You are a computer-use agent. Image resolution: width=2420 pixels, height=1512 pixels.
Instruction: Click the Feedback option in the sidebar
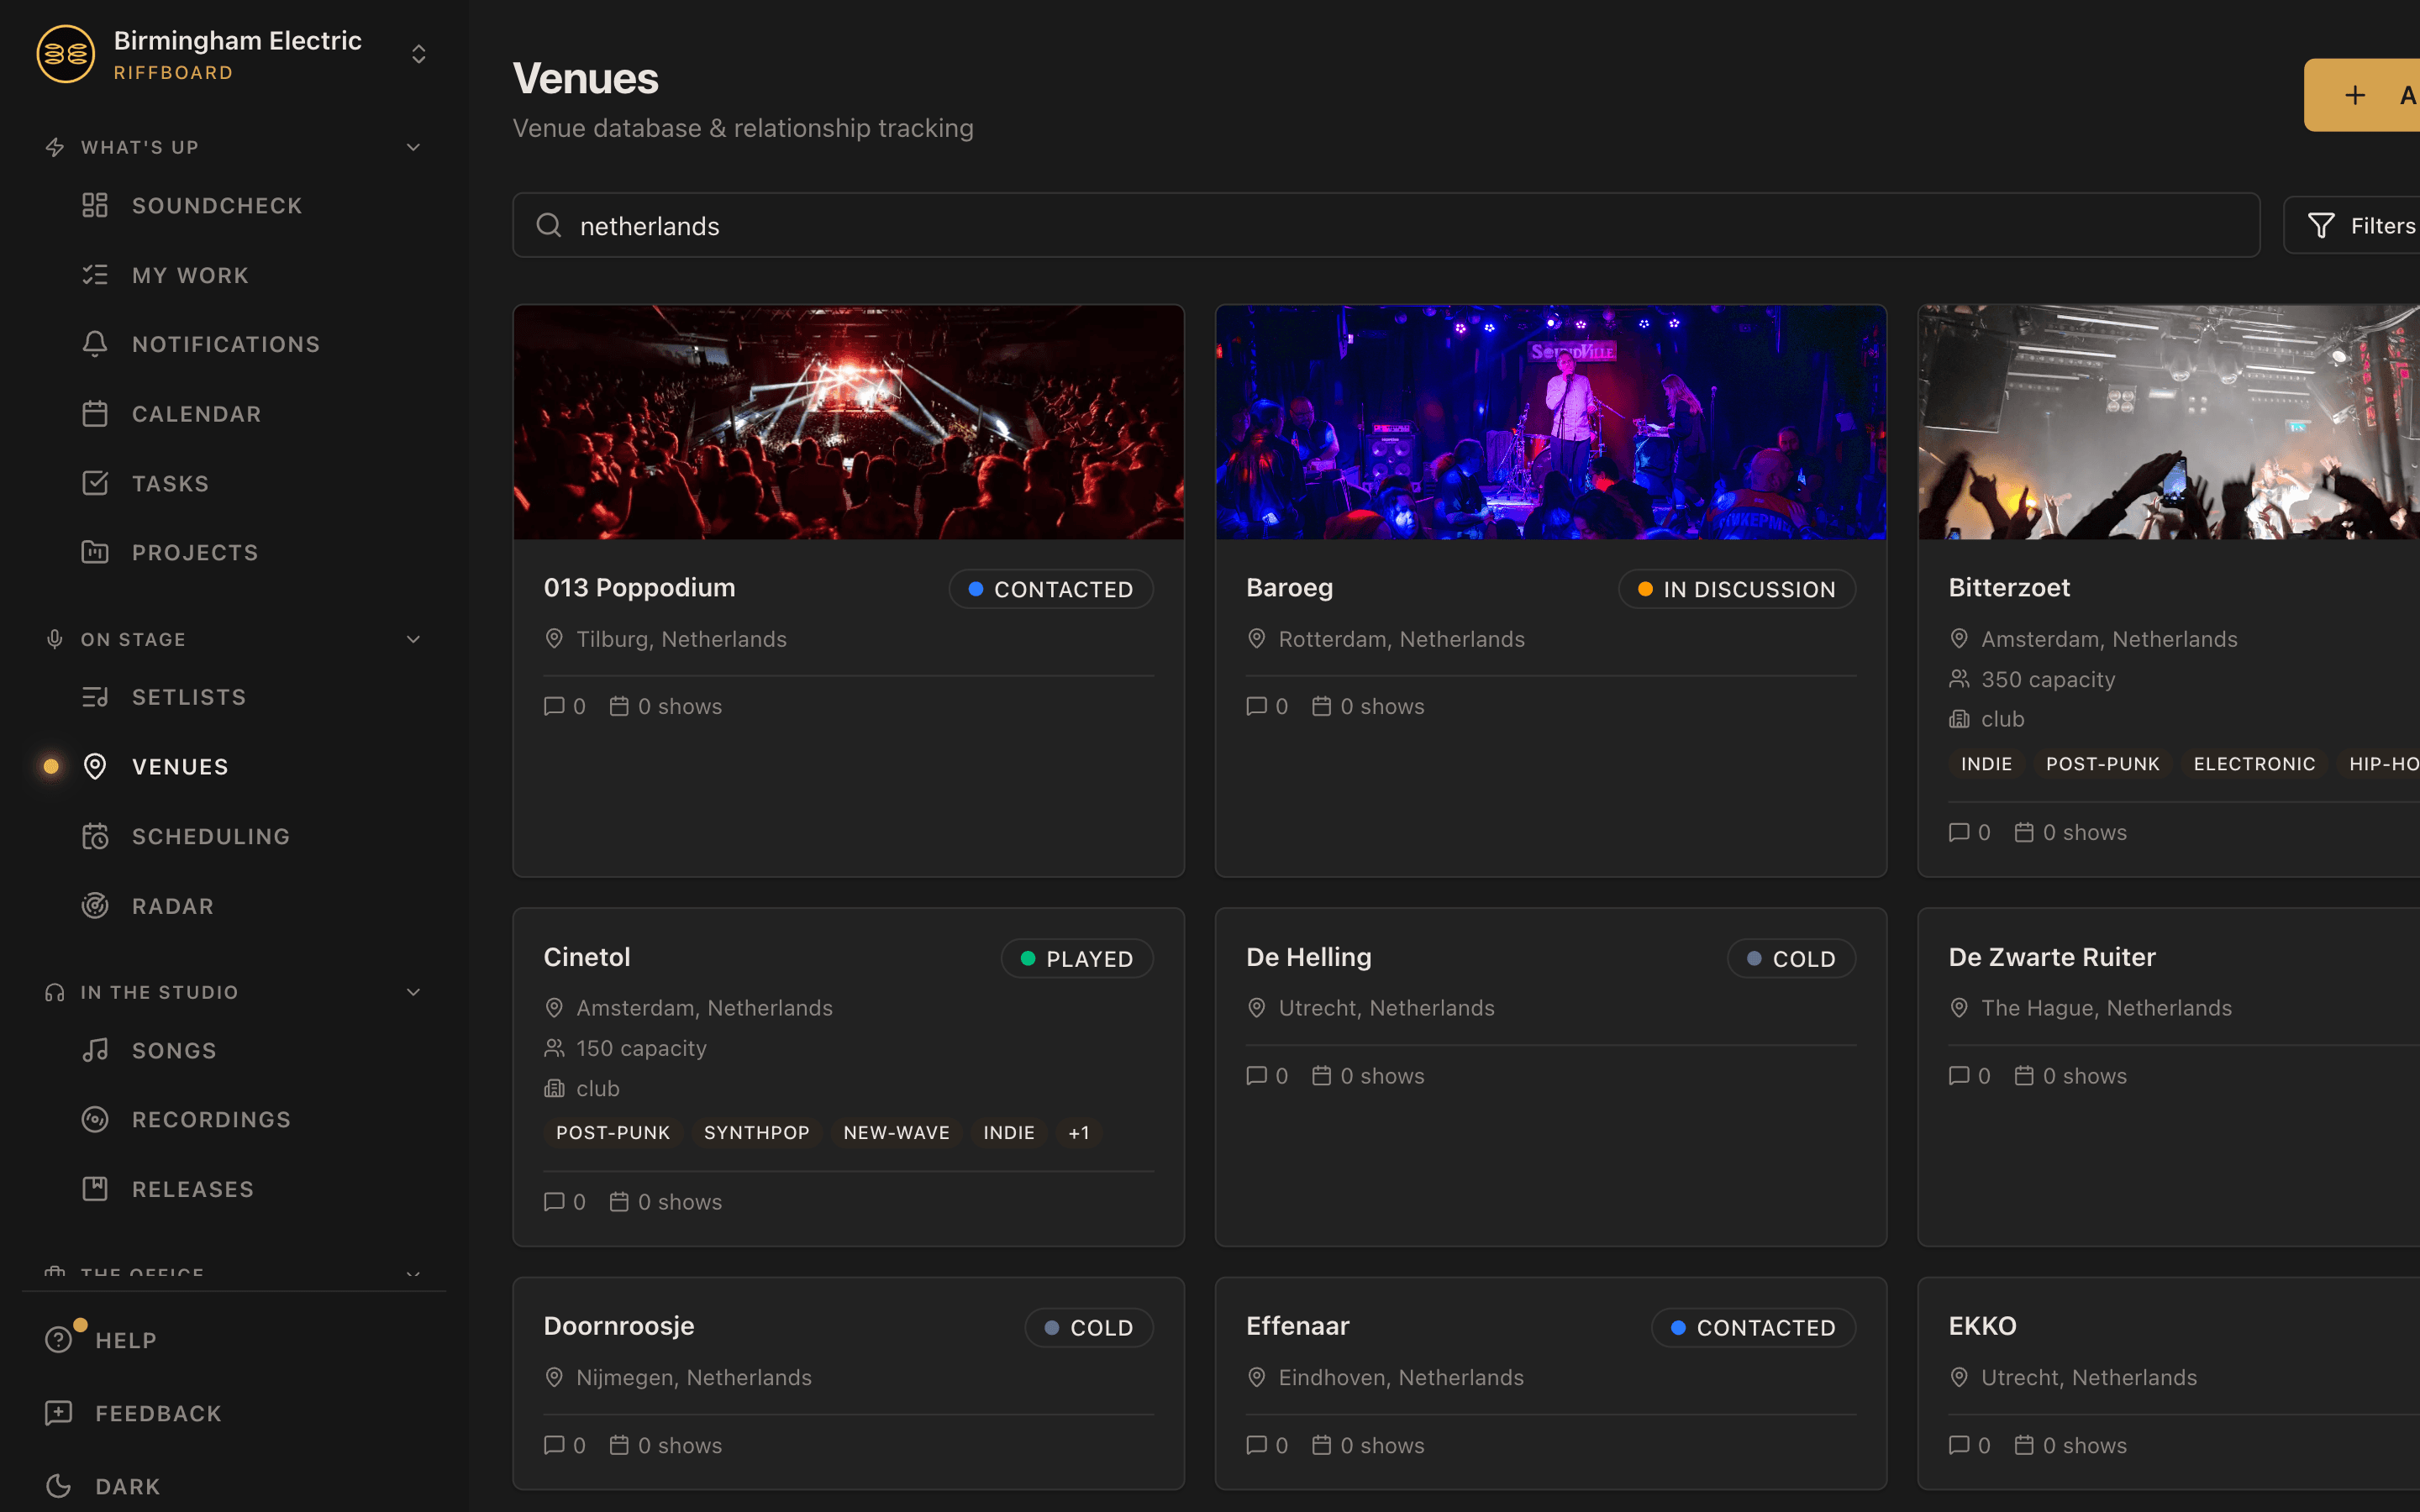coord(158,1413)
